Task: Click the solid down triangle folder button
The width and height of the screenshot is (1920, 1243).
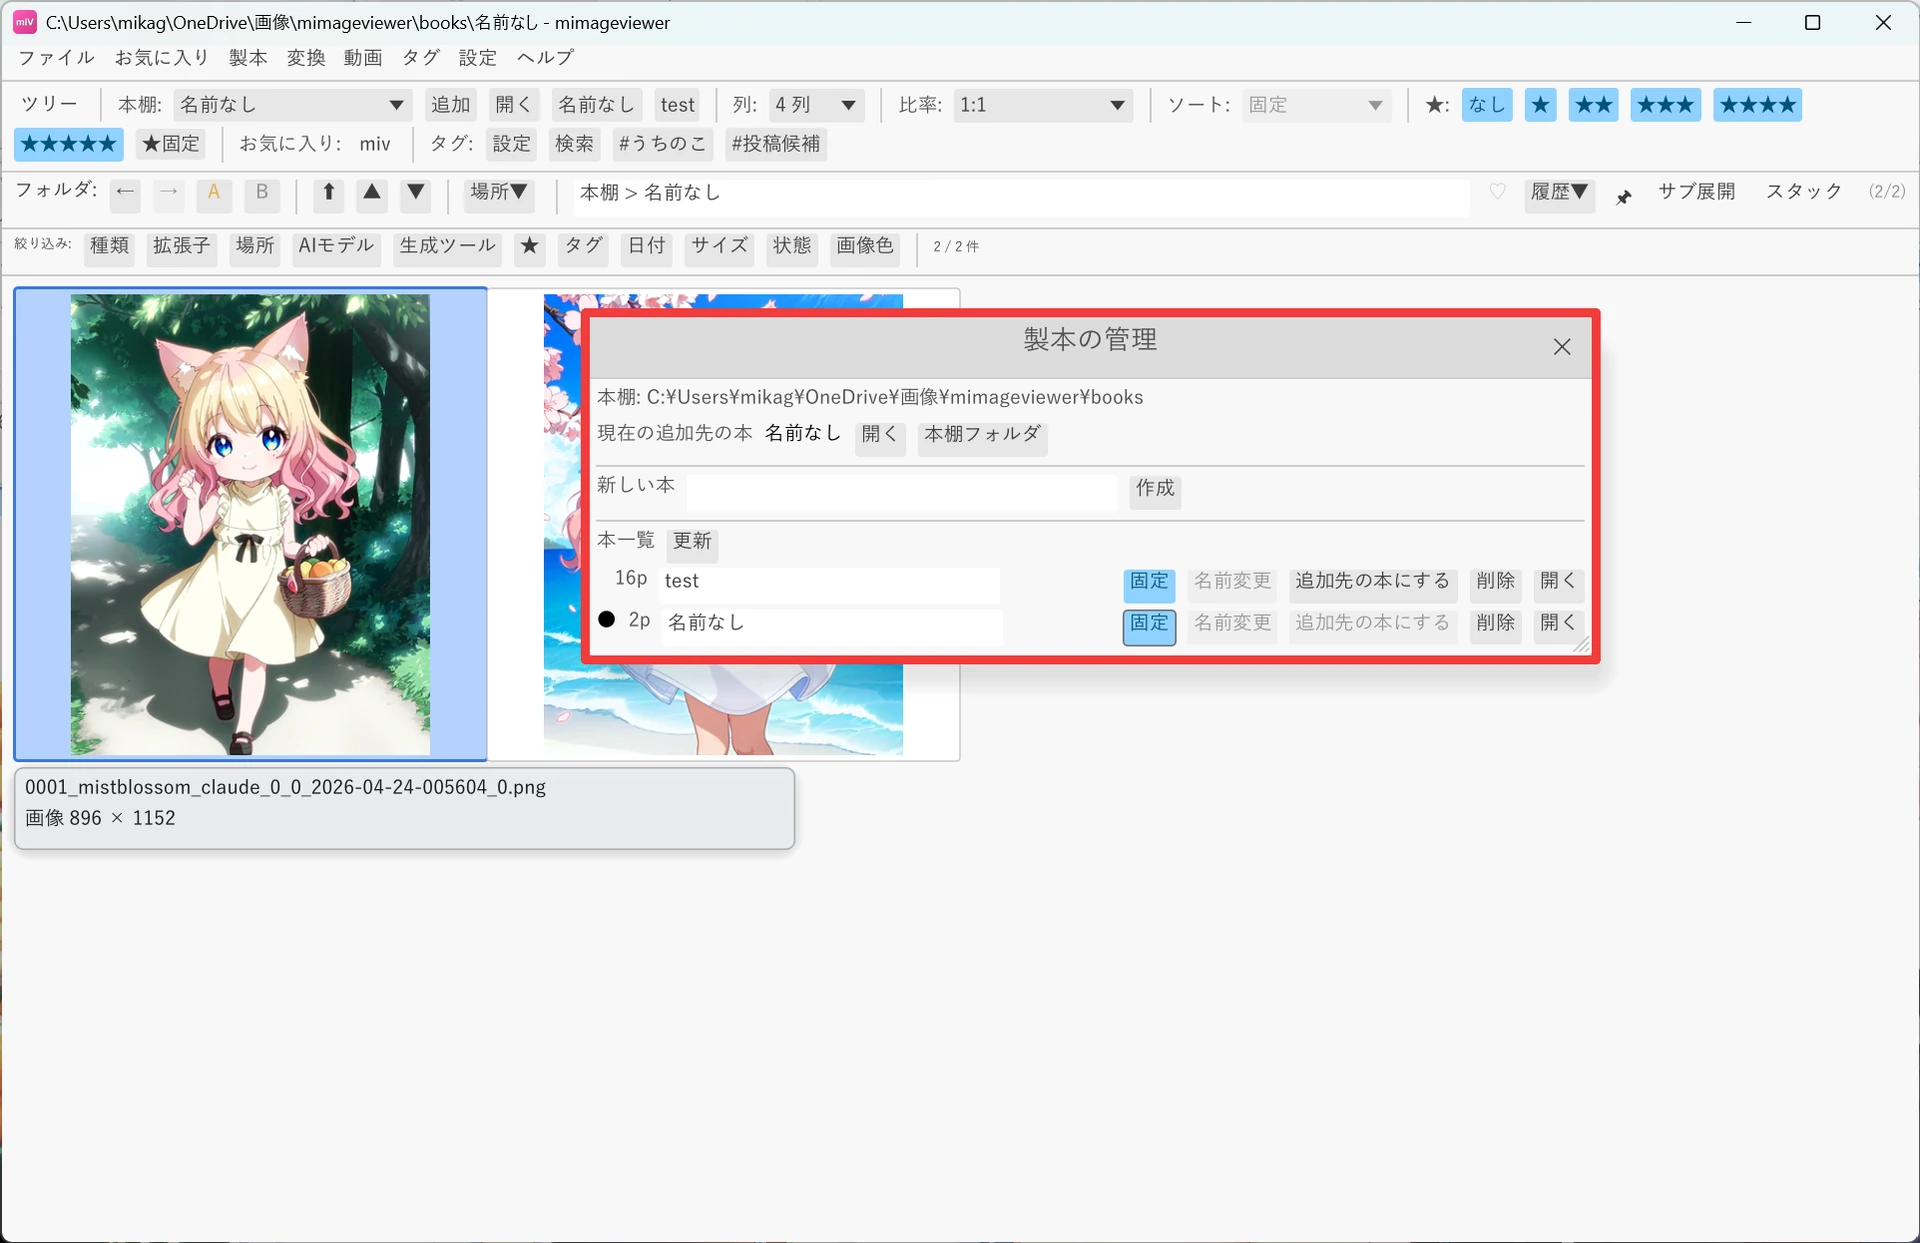Action: tap(416, 193)
